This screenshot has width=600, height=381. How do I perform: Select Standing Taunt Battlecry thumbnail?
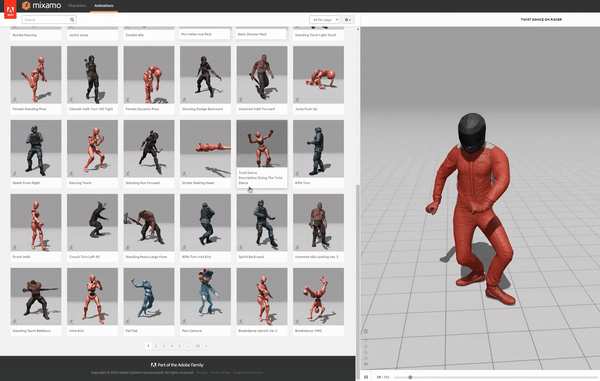pos(36,296)
